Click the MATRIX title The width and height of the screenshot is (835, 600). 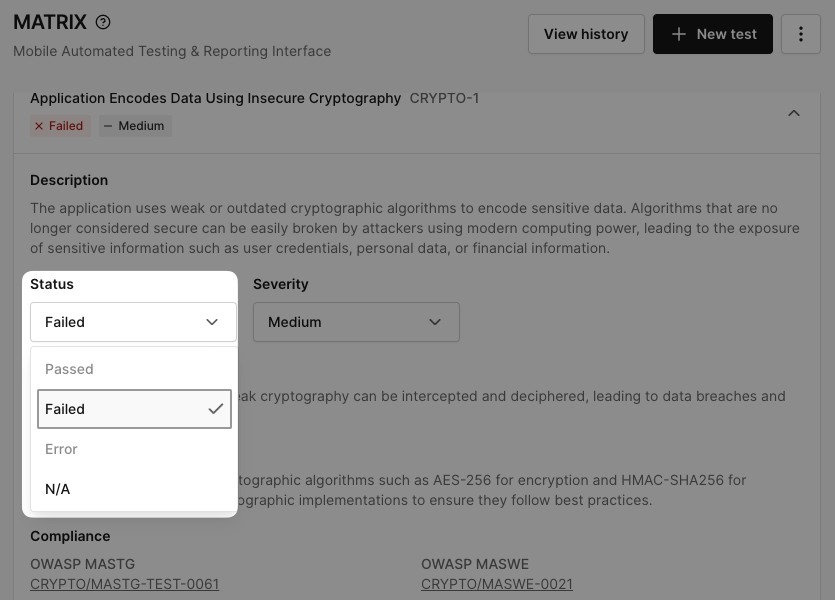pos(50,22)
